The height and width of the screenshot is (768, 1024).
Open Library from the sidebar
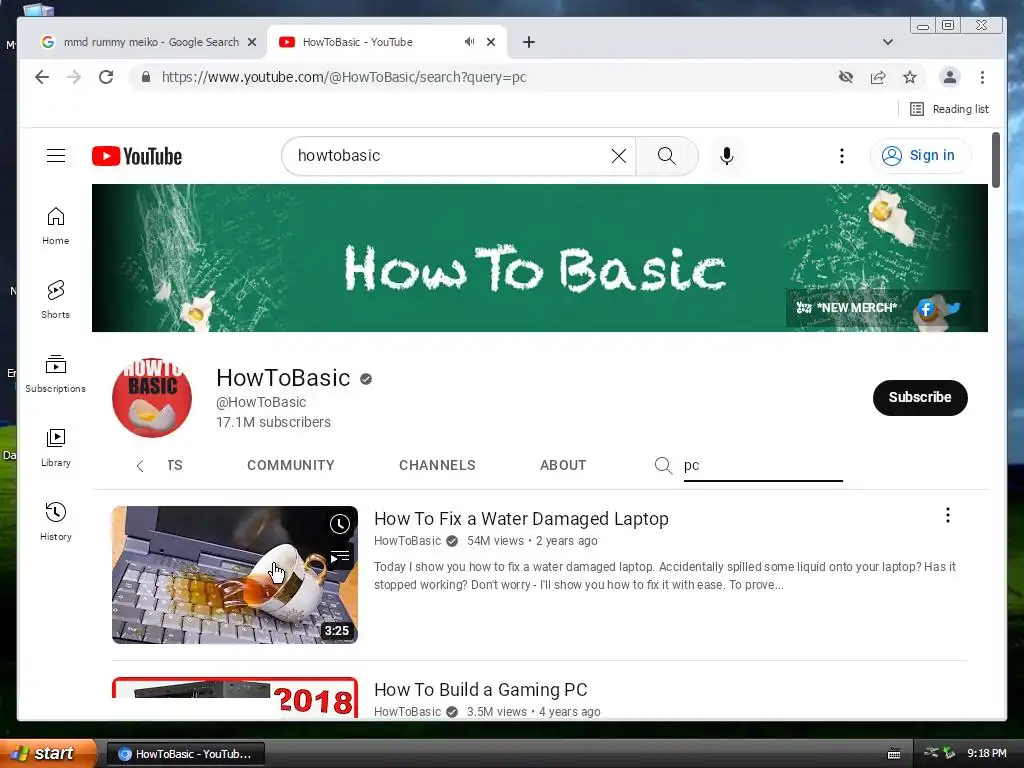[x=56, y=447]
